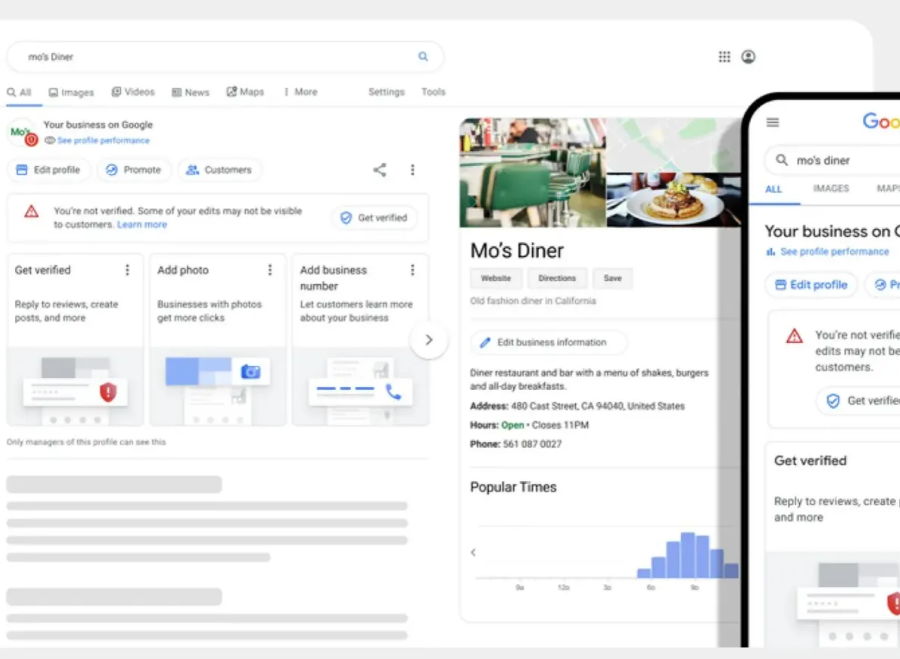The width and height of the screenshot is (900, 659).
Task: Open See profile performance link on desktop
Action: click(103, 140)
